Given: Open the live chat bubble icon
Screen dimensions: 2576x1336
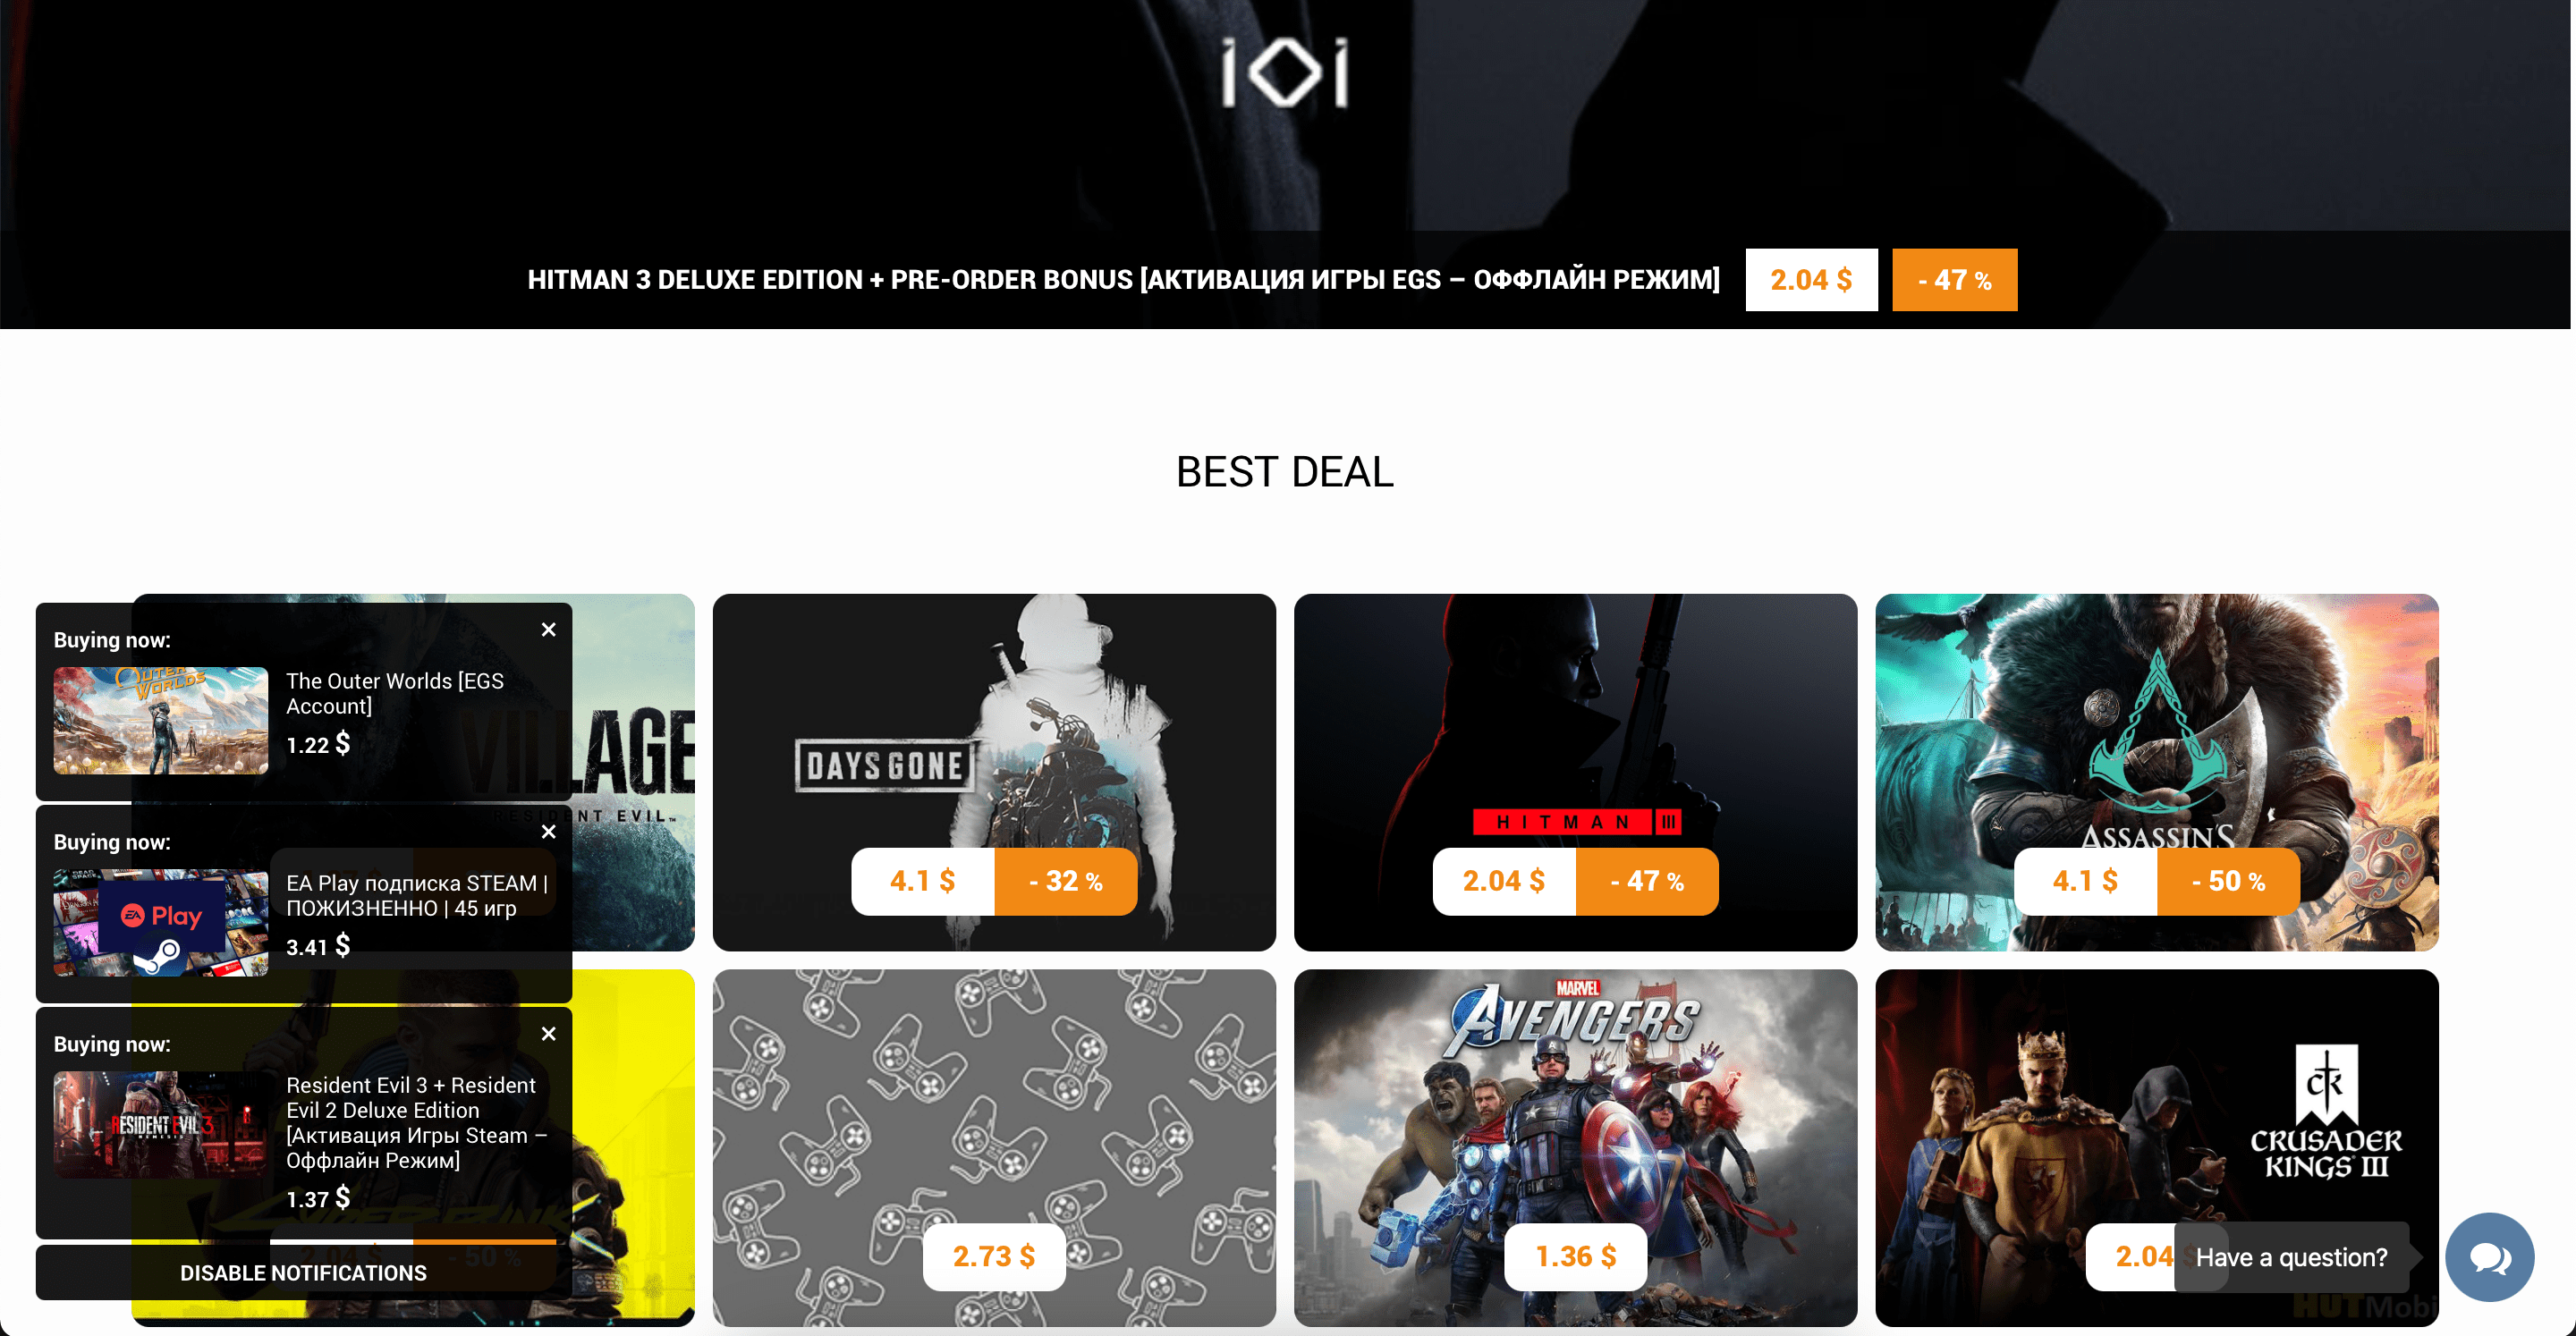Looking at the screenshot, I should pos(2489,1257).
